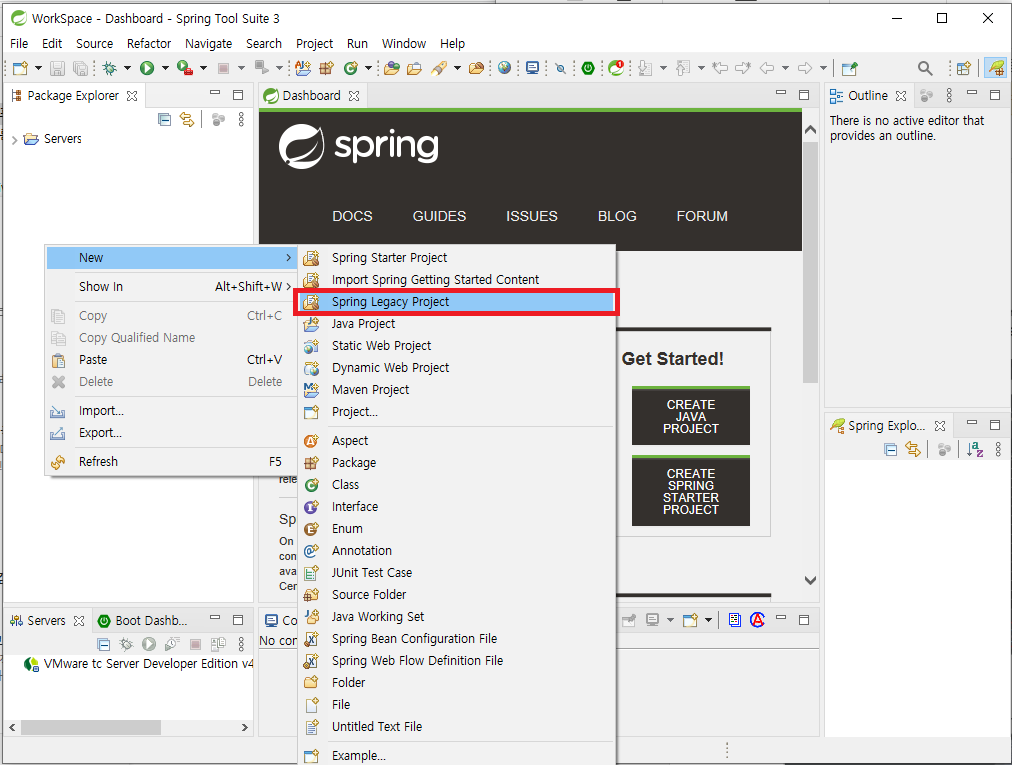Click the green Boot Dashboard power icon
The width and height of the screenshot is (1012, 765).
(588, 68)
